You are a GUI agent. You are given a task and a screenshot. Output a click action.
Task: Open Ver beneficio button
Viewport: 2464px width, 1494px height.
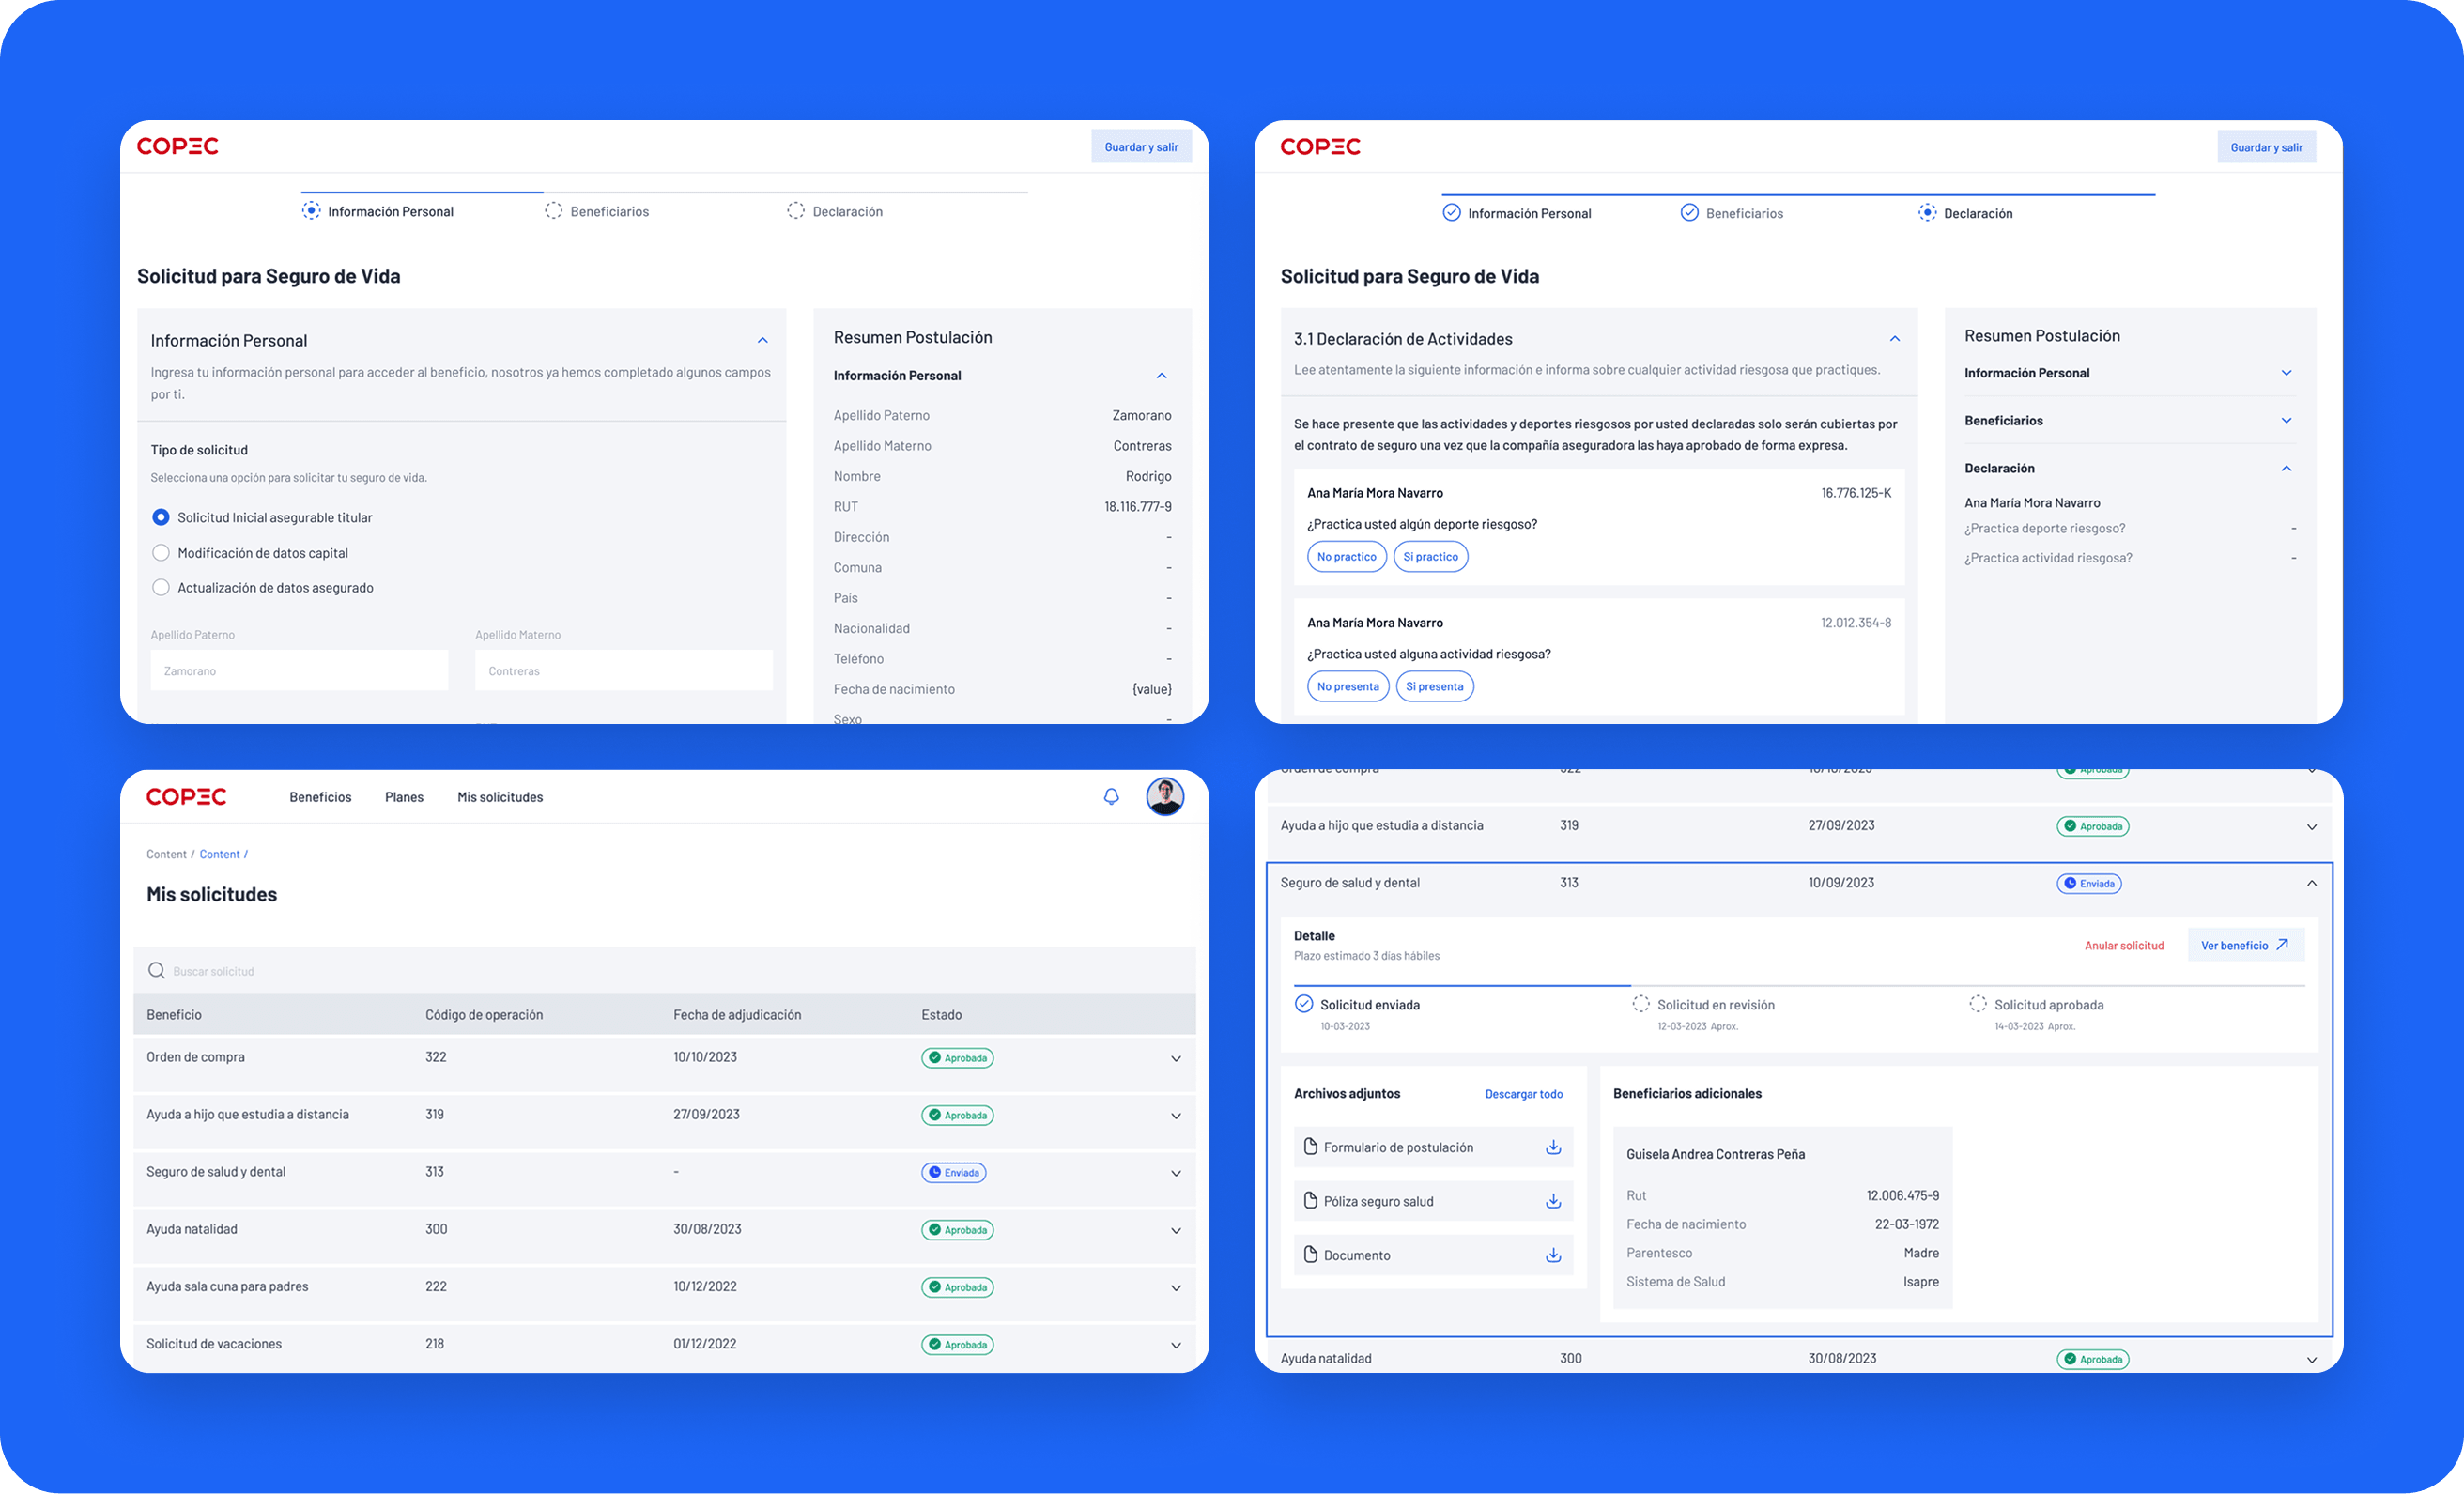[x=2246, y=945]
